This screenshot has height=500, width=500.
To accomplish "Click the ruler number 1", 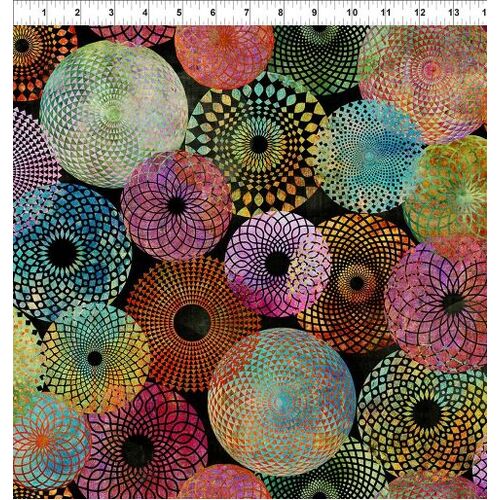I will [44, 13].
